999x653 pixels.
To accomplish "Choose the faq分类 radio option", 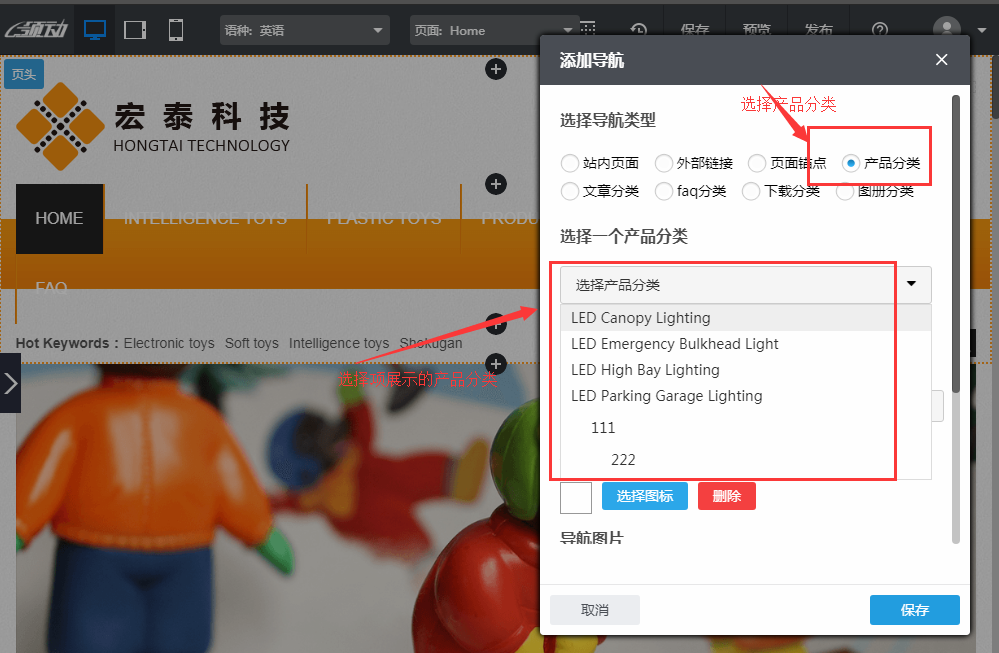I will coord(664,191).
